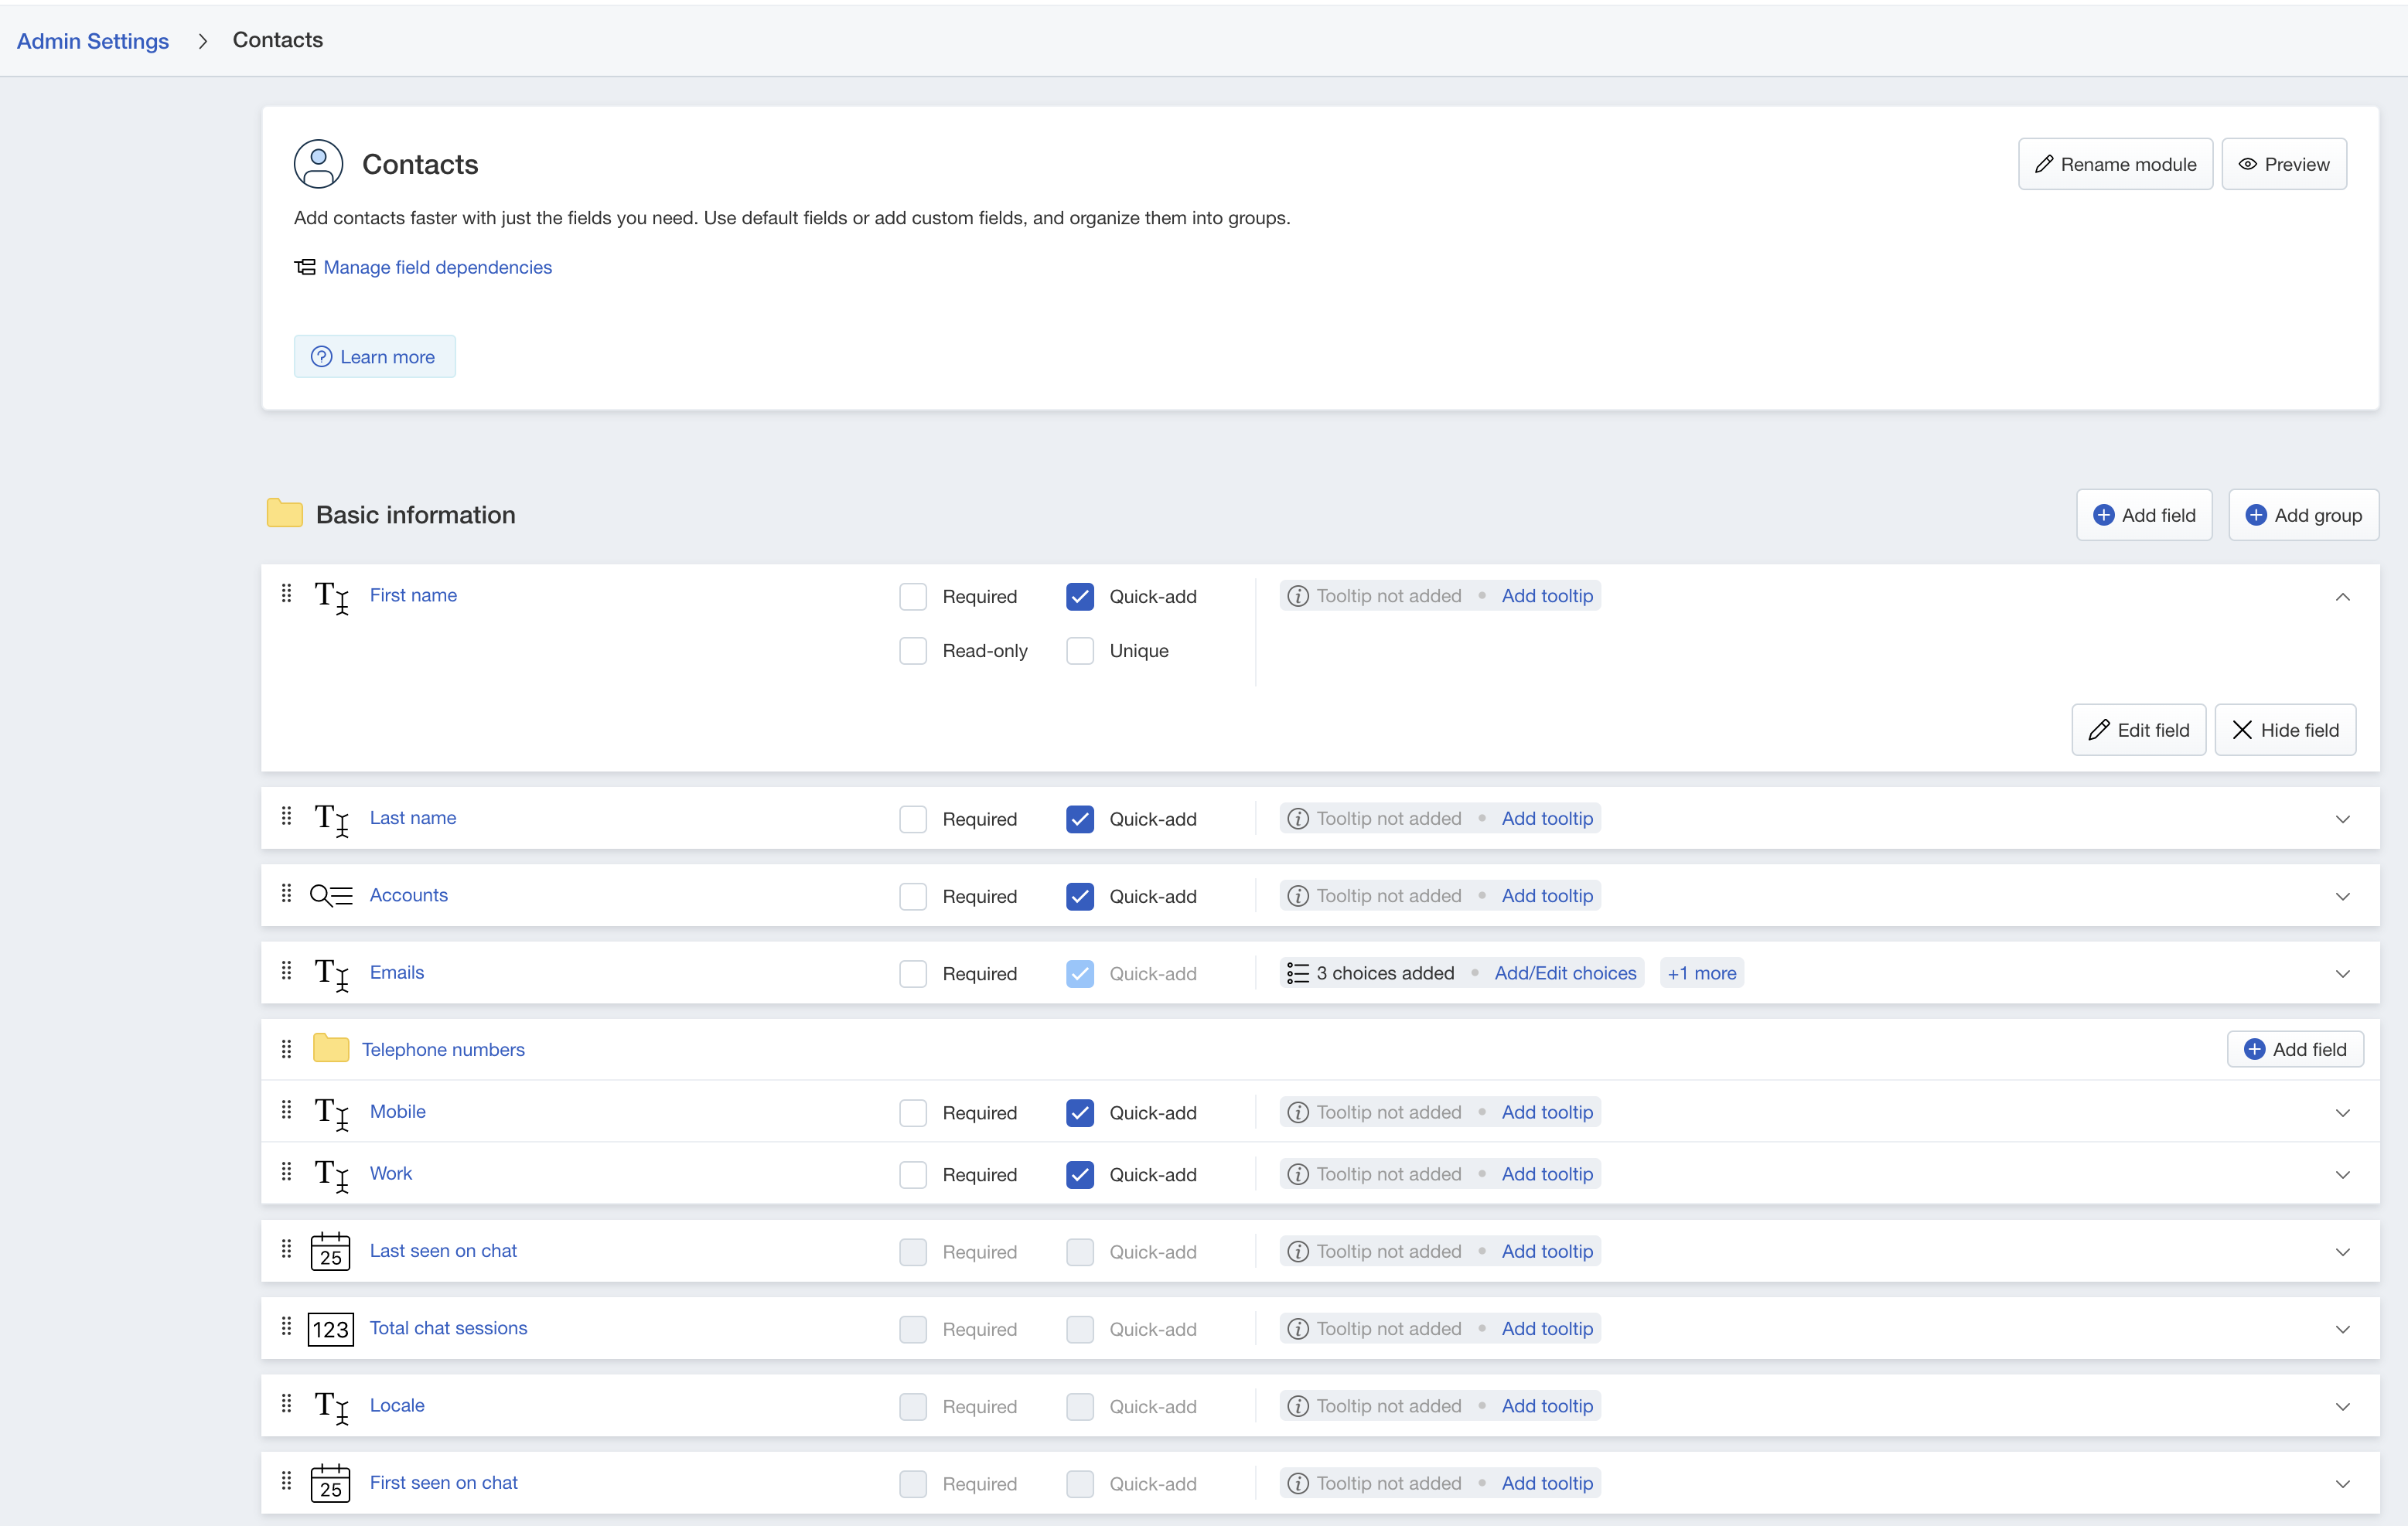Image resolution: width=2408 pixels, height=1526 pixels.
Task: Click the choices list icon in Emails row
Action: point(1298,973)
